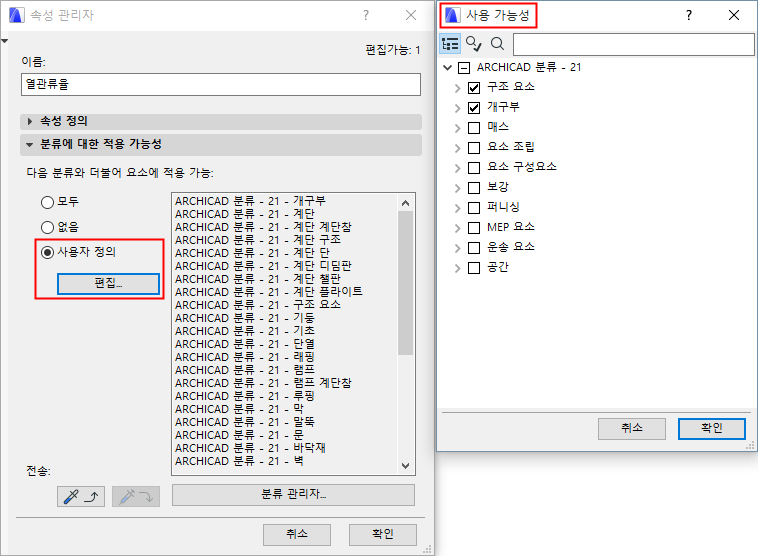Click 확인 in the 사용 가능성 window
758x556 pixels.
712,428
